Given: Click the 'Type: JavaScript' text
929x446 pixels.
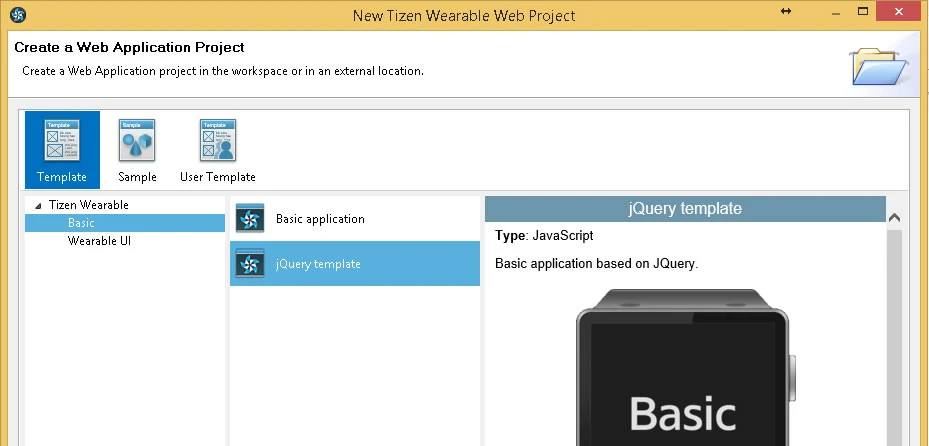Looking at the screenshot, I should tap(544, 236).
